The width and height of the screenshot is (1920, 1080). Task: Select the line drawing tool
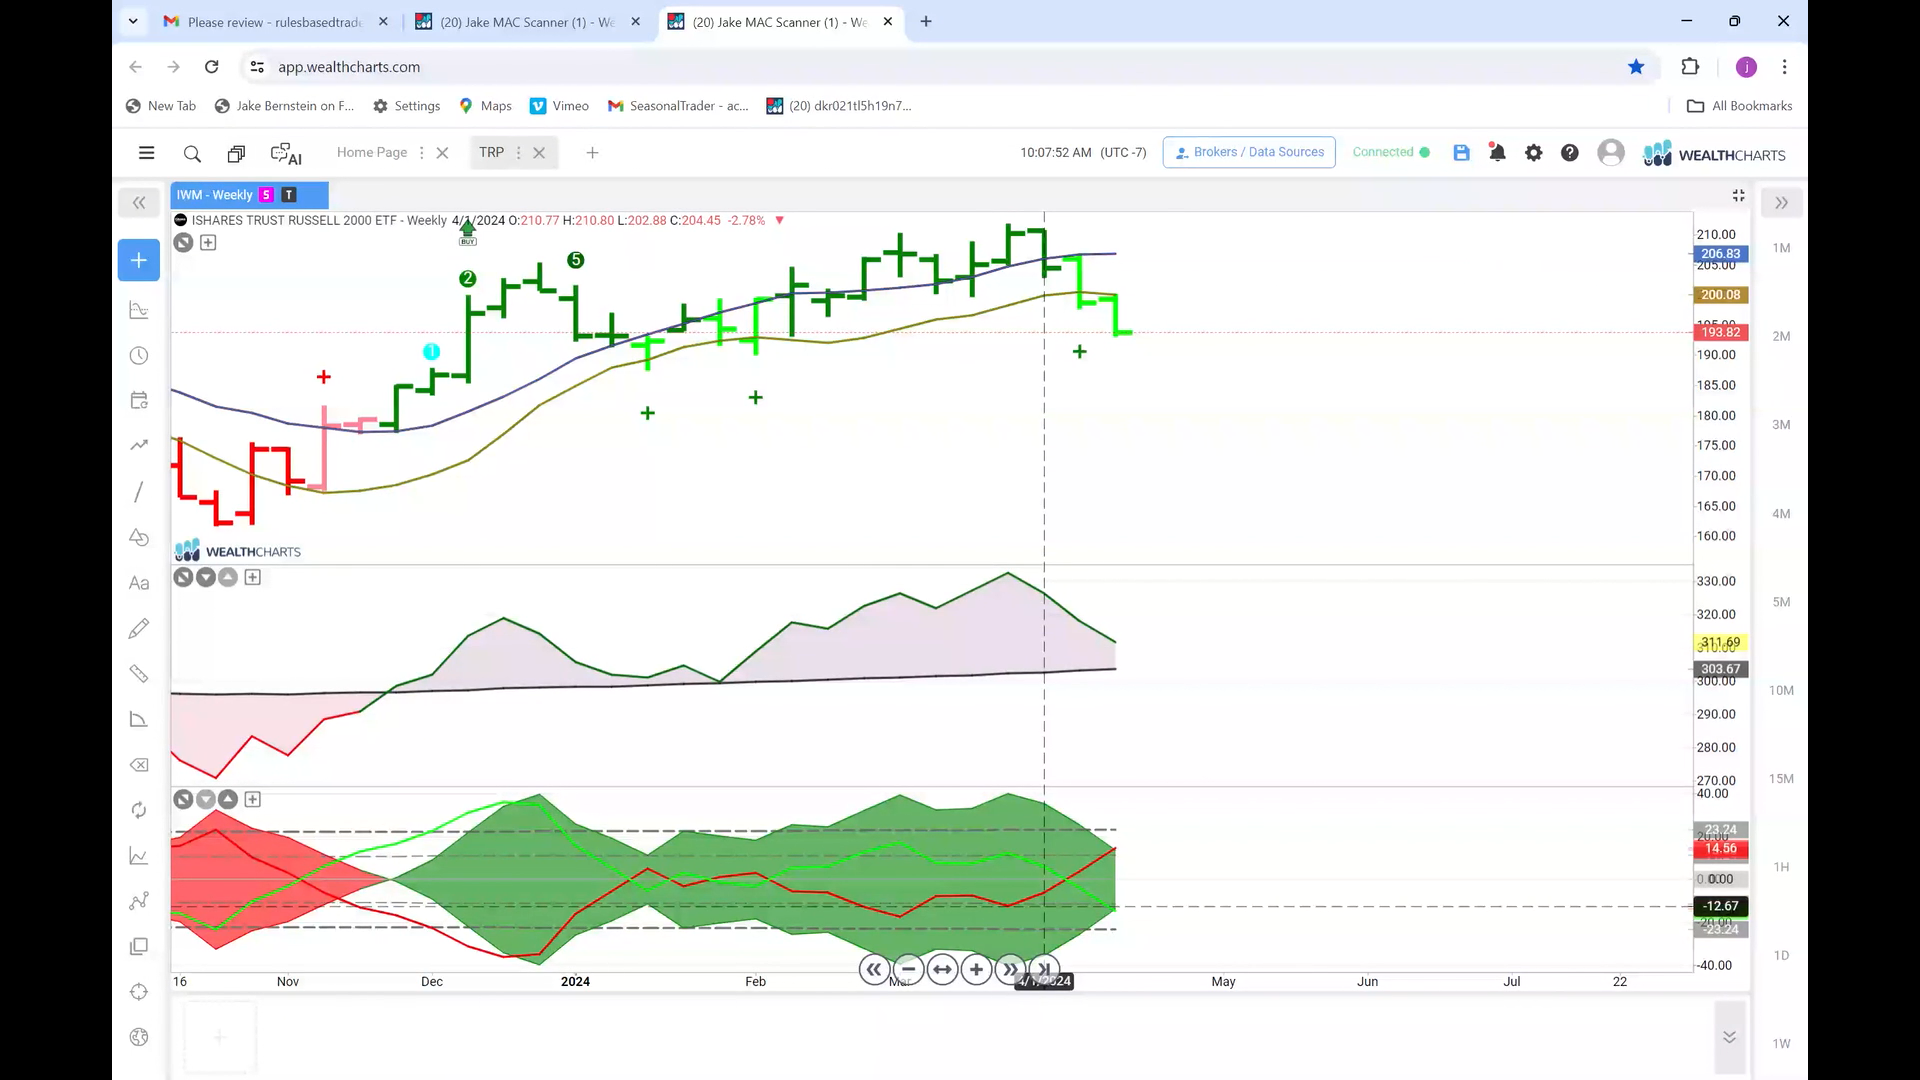[139, 491]
